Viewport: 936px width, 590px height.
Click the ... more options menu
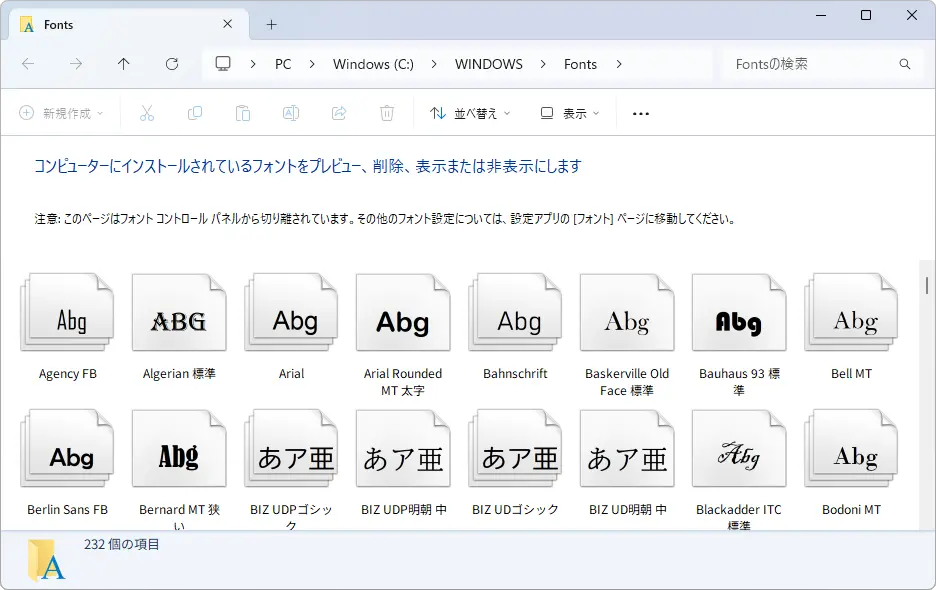[640, 113]
